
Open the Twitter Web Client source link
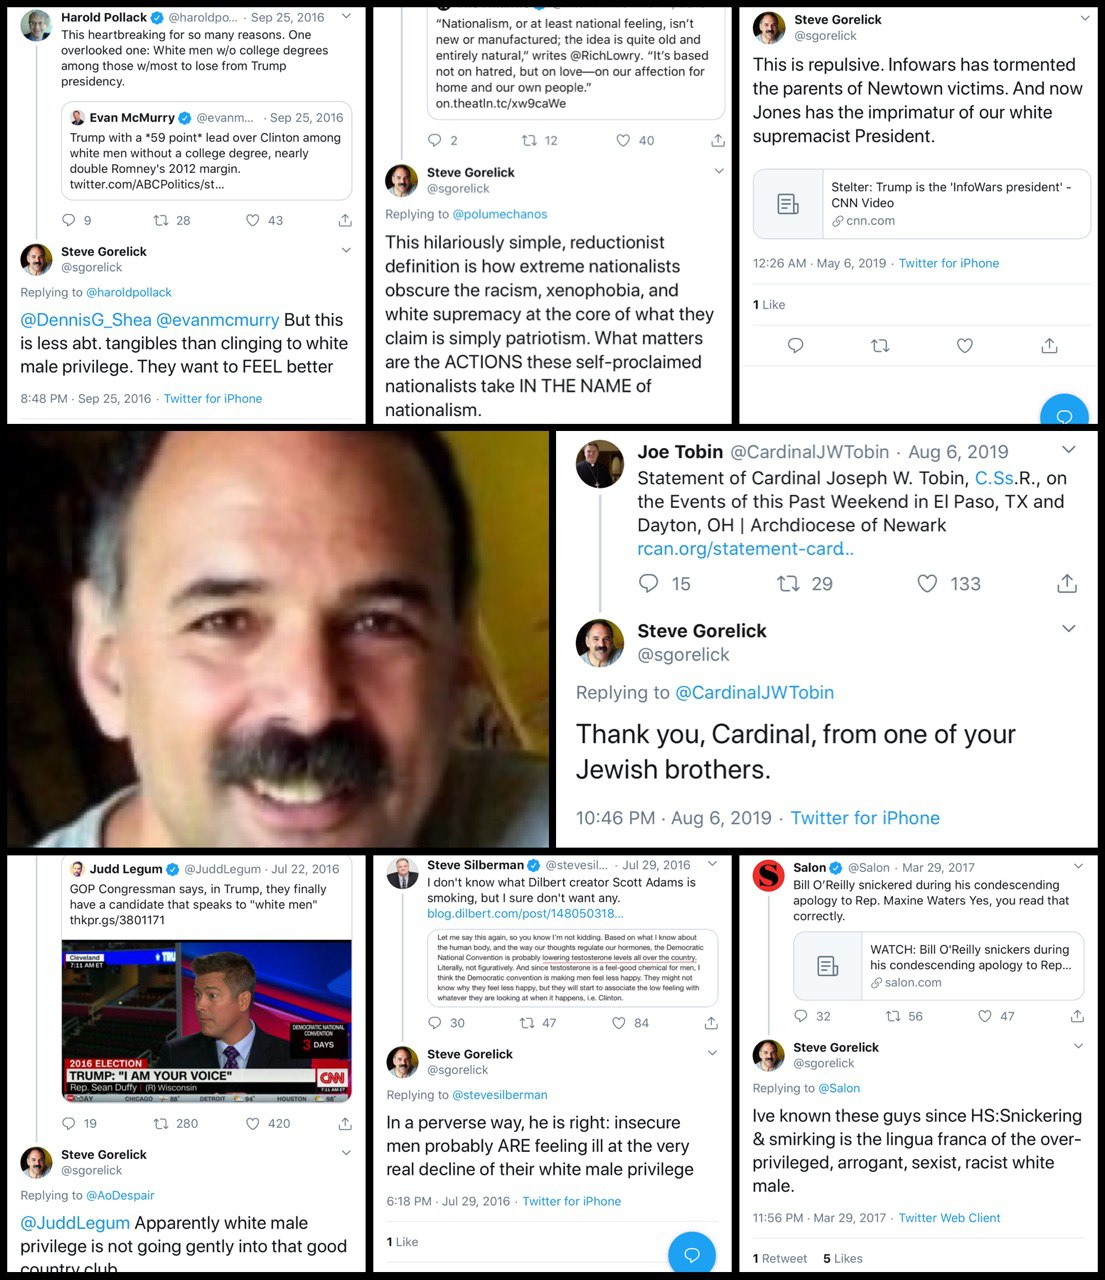coord(949,1218)
